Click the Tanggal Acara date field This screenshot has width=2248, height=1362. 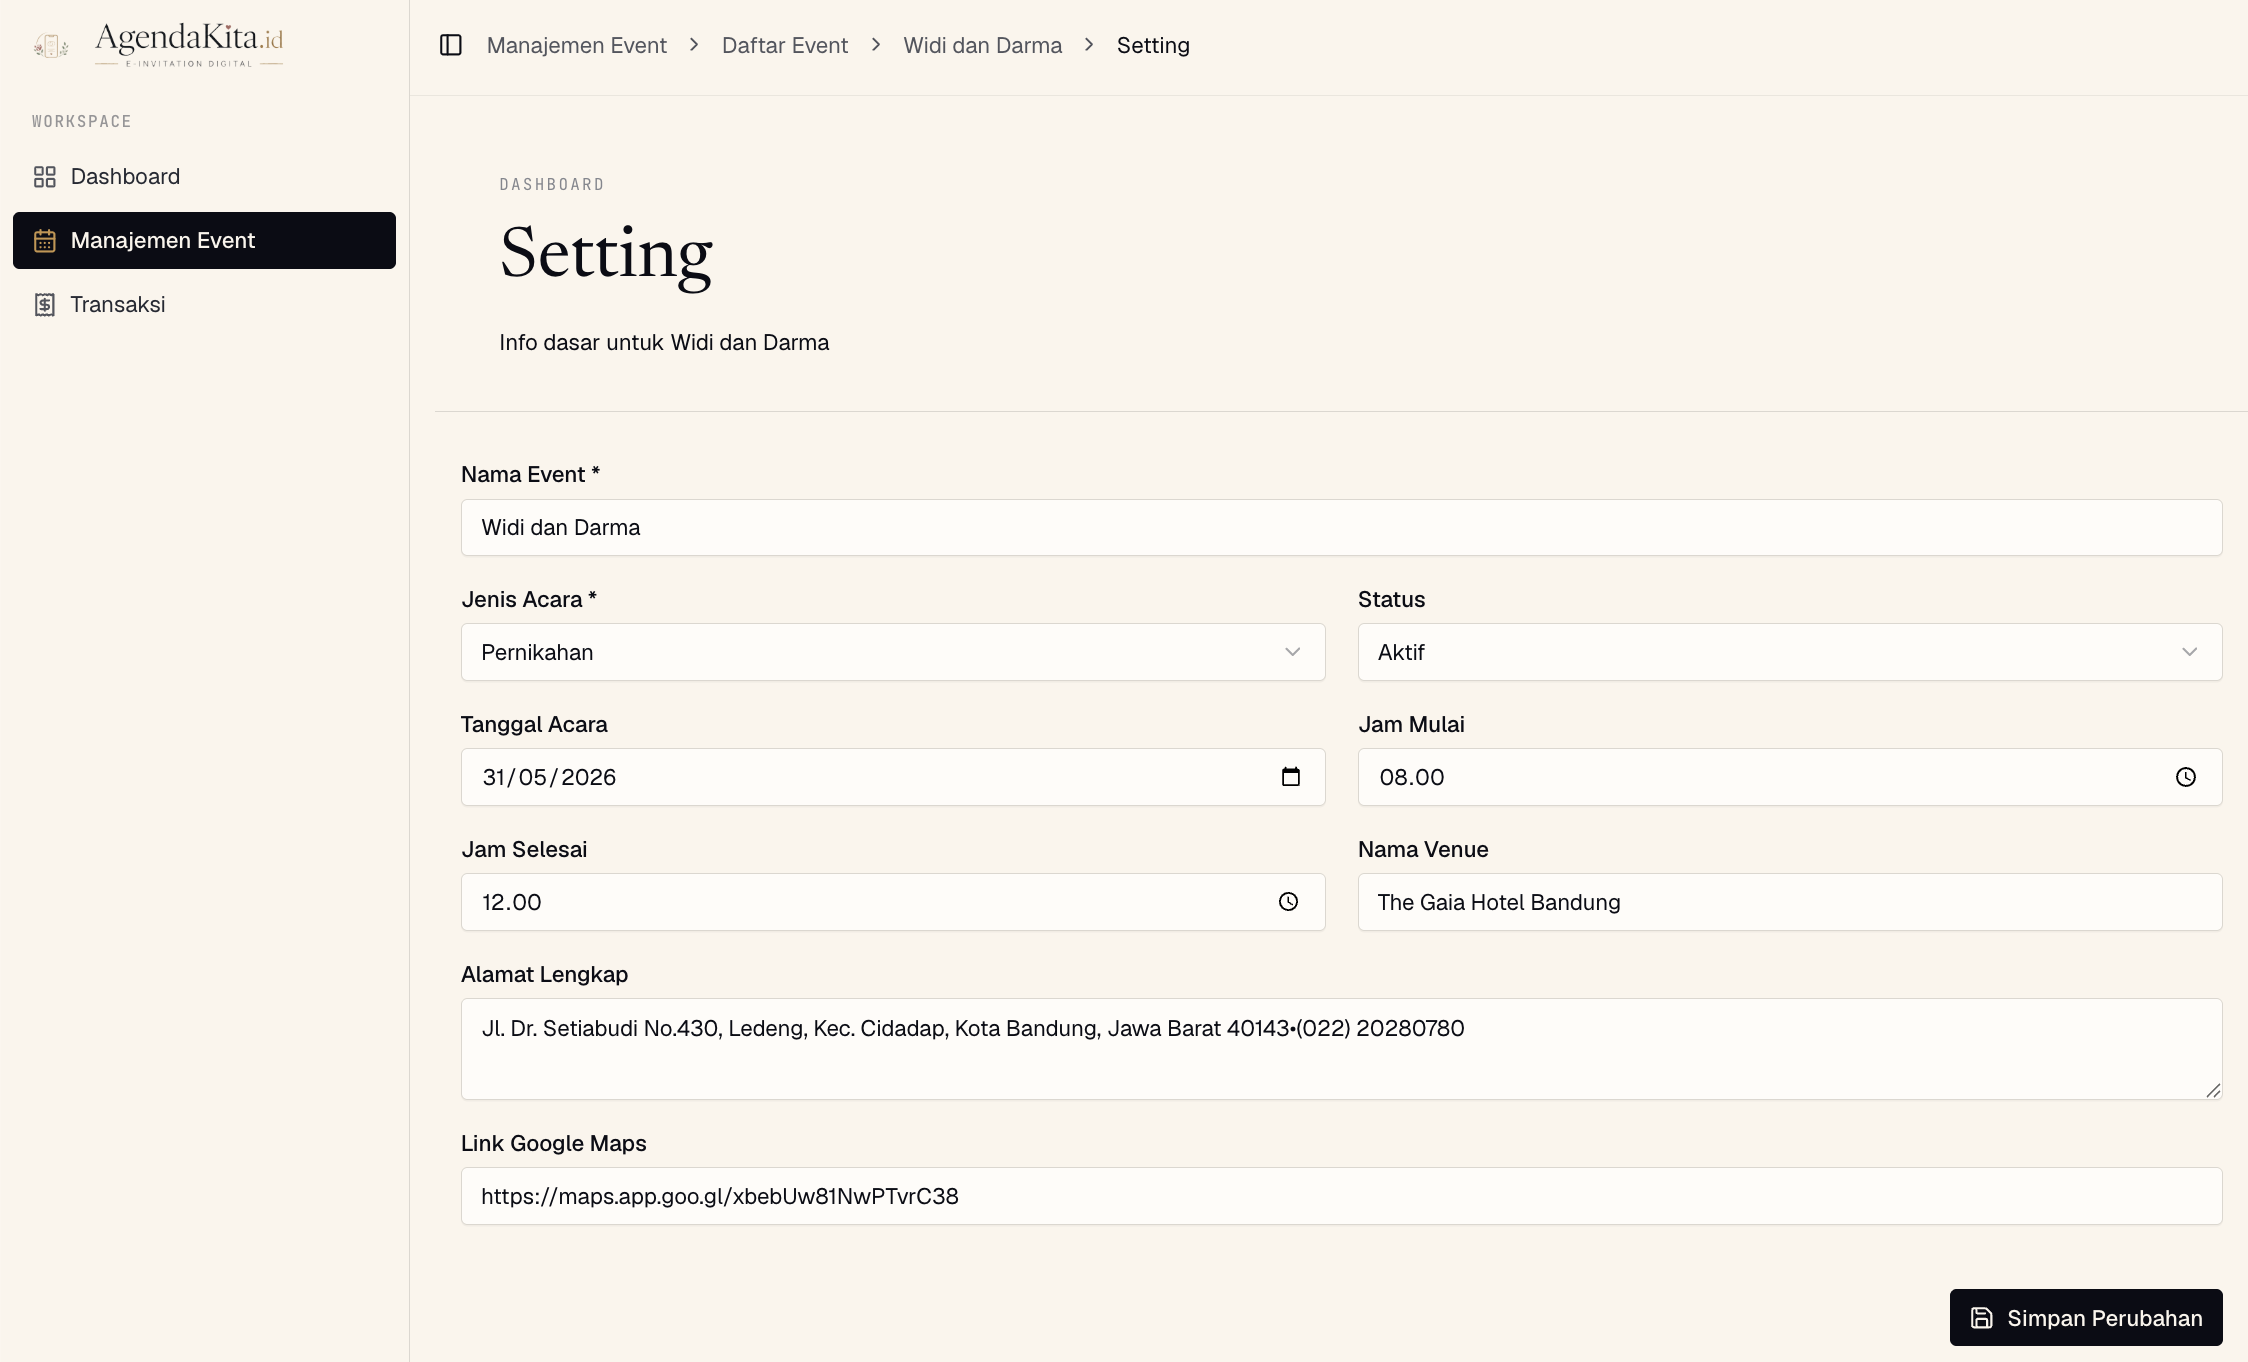pos(893,777)
